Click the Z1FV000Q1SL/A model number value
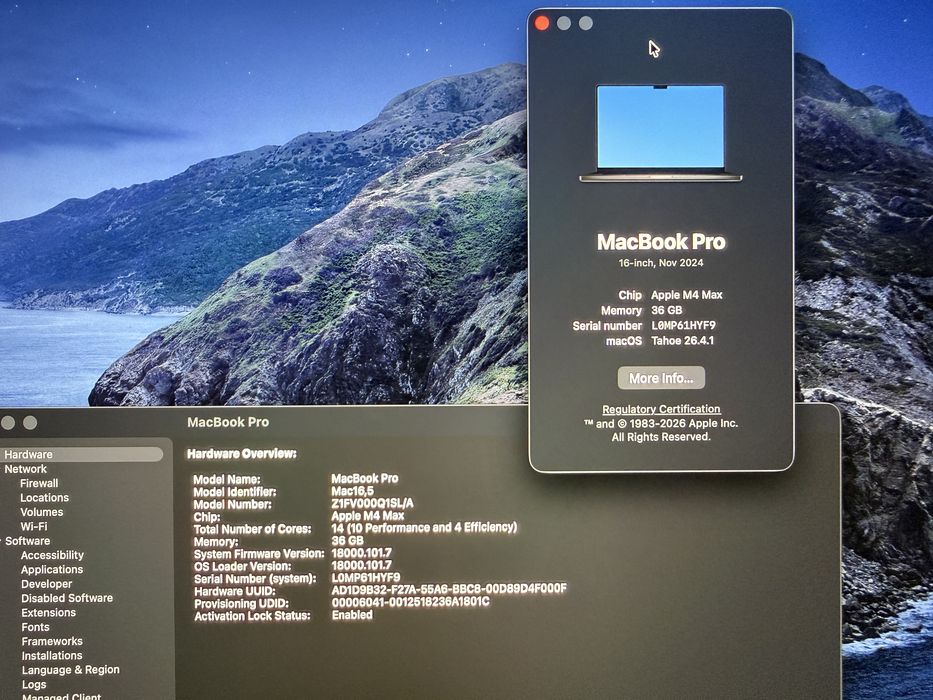The height and width of the screenshot is (700, 933). [372, 504]
